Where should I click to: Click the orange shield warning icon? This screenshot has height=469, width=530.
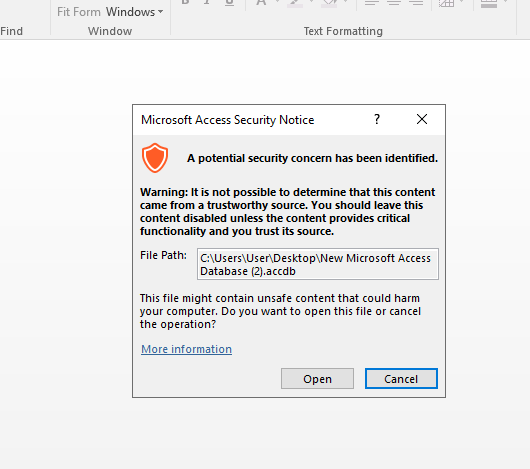point(155,158)
